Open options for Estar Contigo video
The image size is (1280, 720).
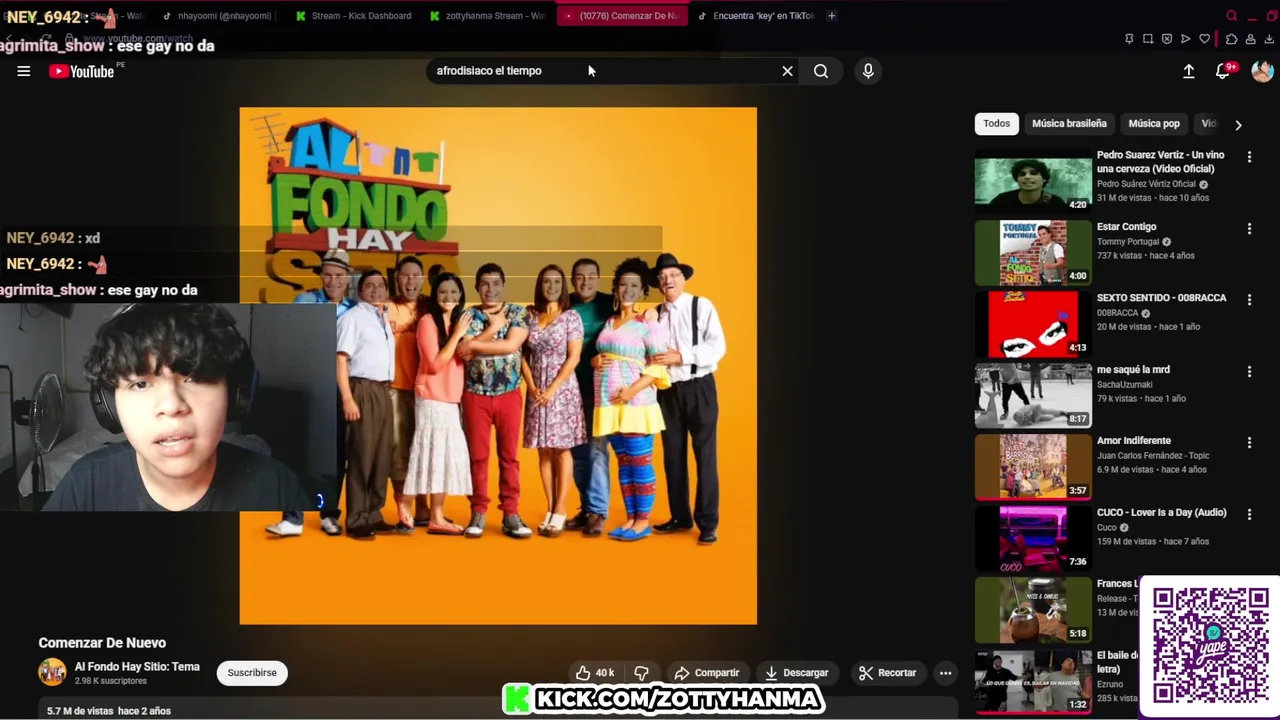click(x=1249, y=229)
